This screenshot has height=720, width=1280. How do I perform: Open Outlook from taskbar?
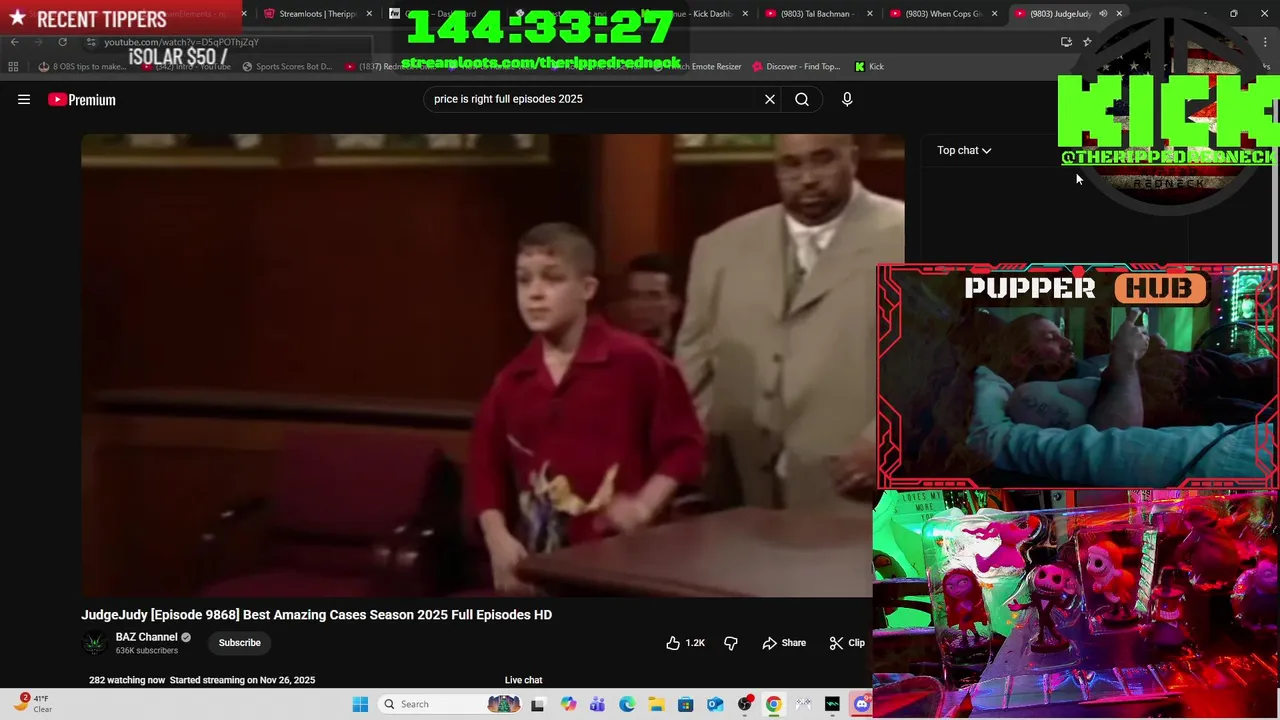[715, 704]
